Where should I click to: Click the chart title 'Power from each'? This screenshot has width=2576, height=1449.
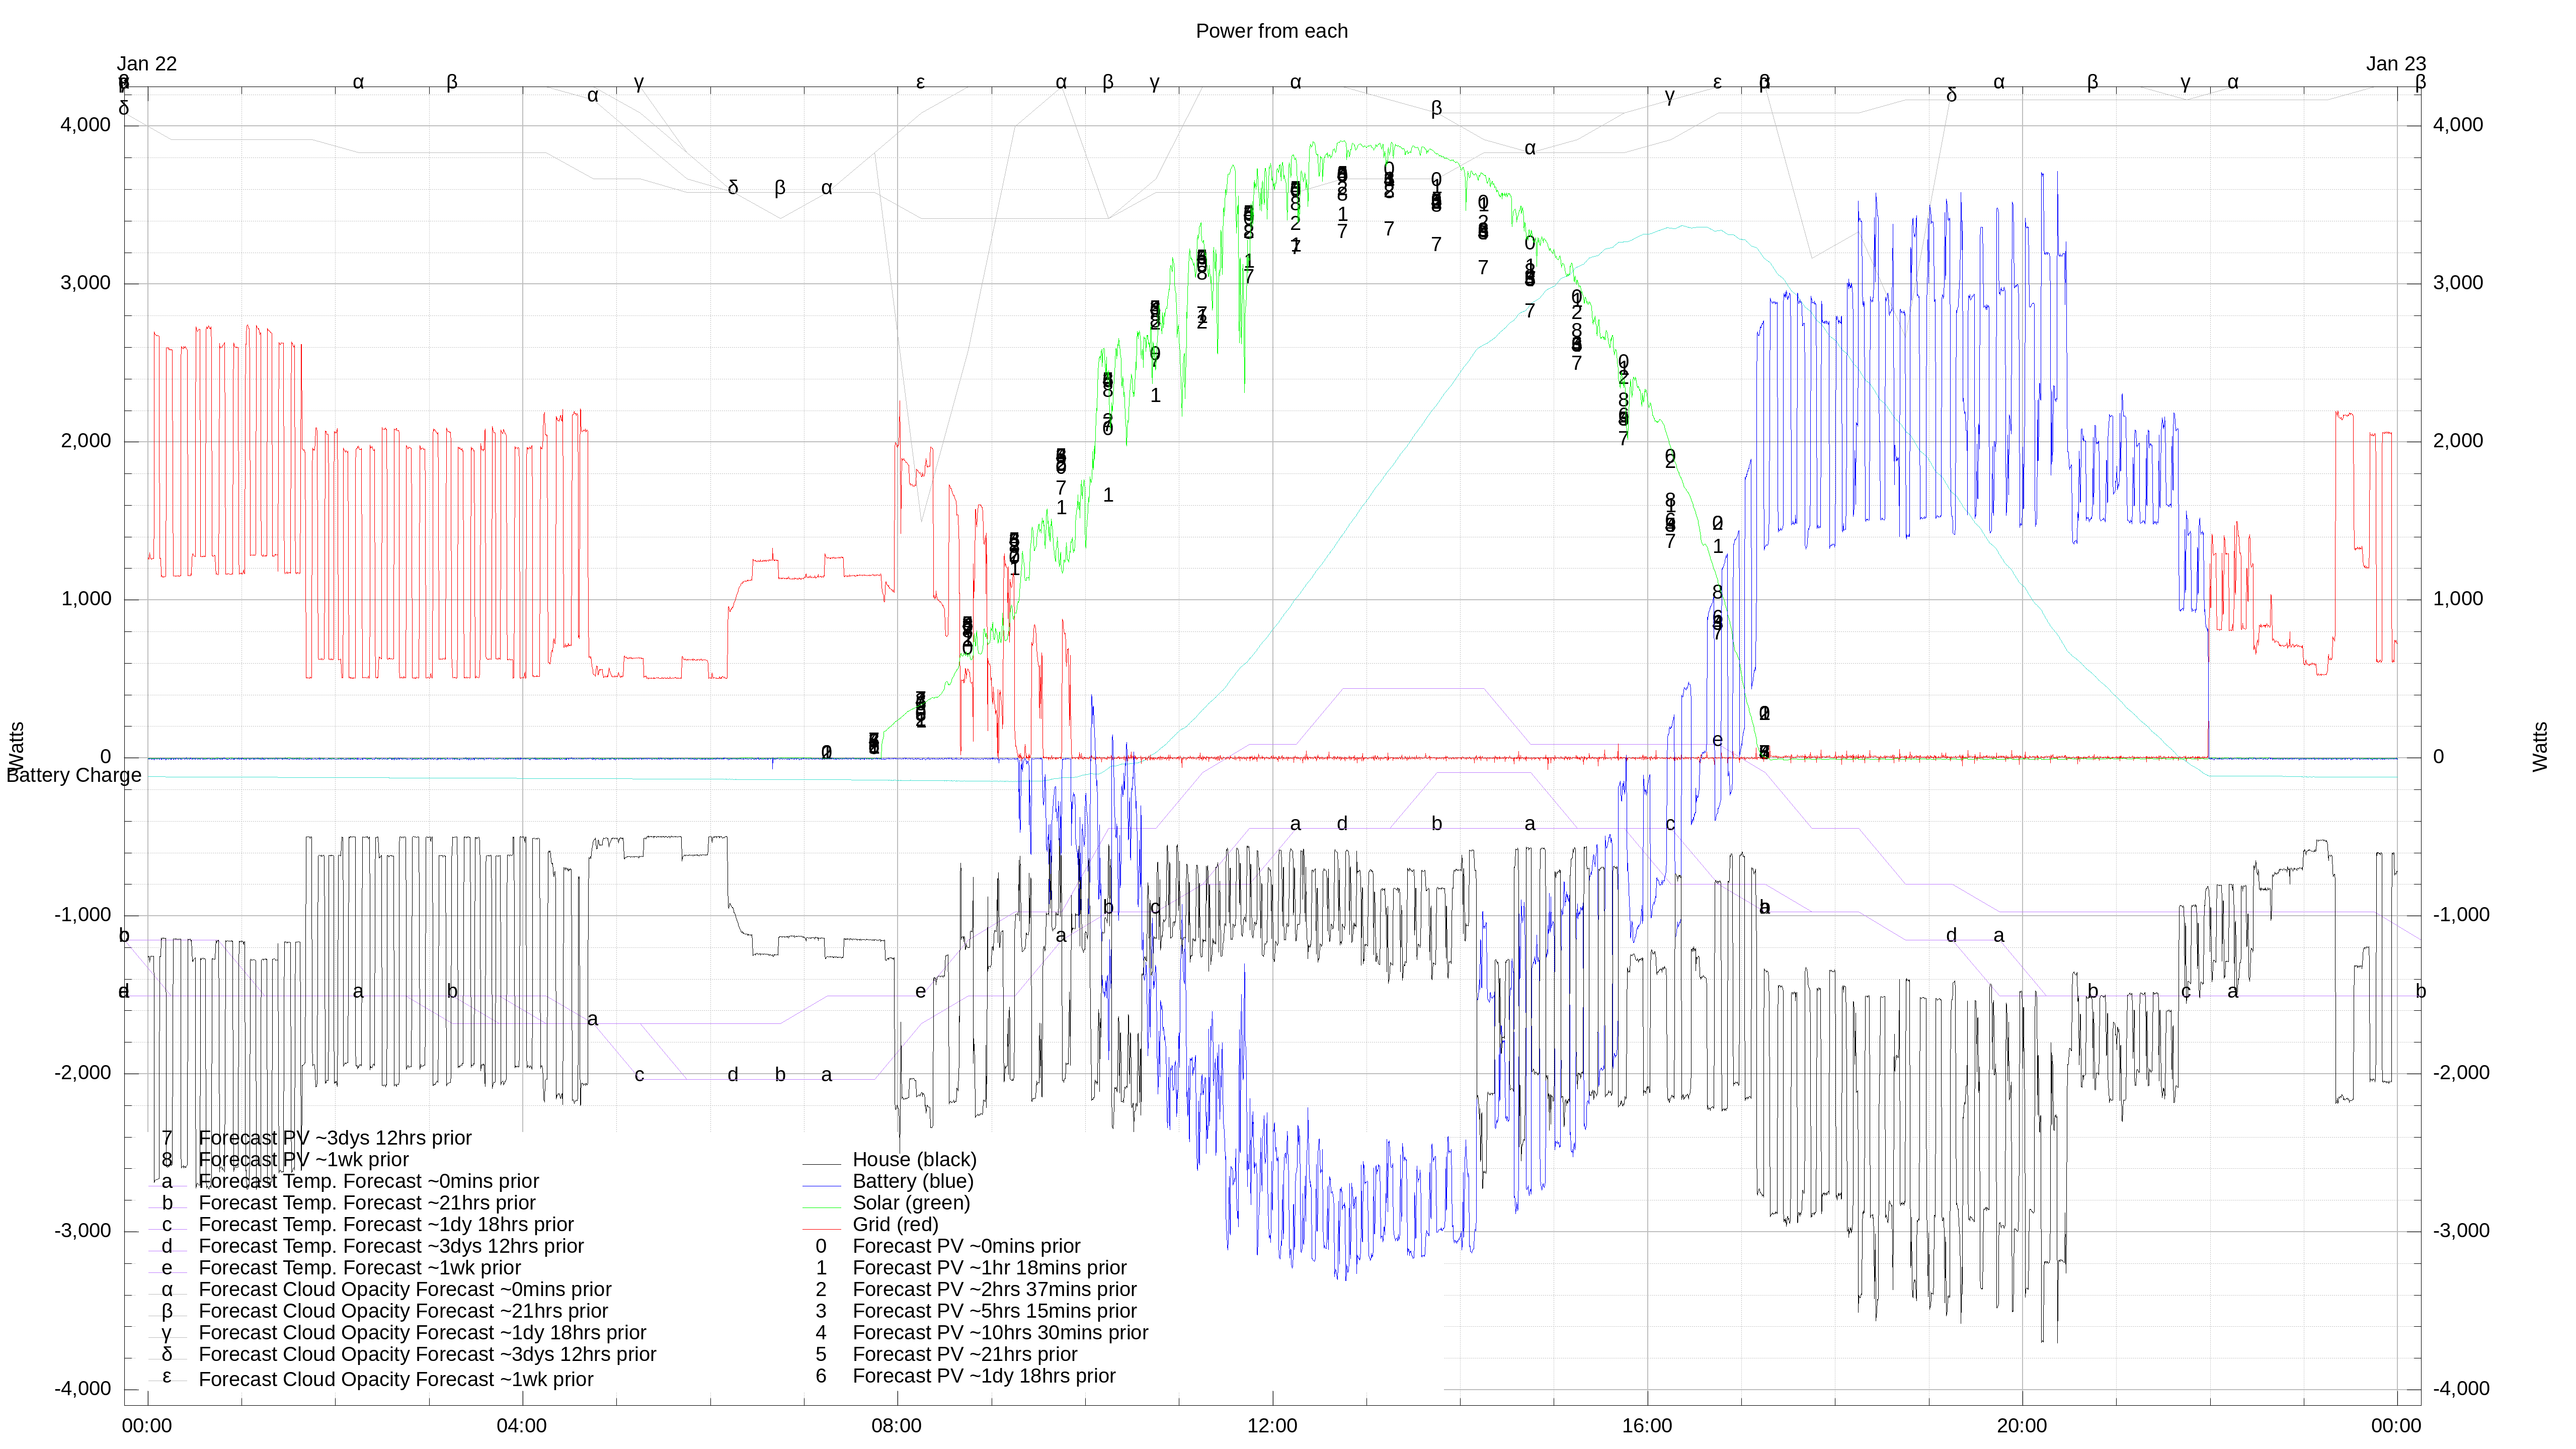pyautogui.click(x=1271, y=31)
